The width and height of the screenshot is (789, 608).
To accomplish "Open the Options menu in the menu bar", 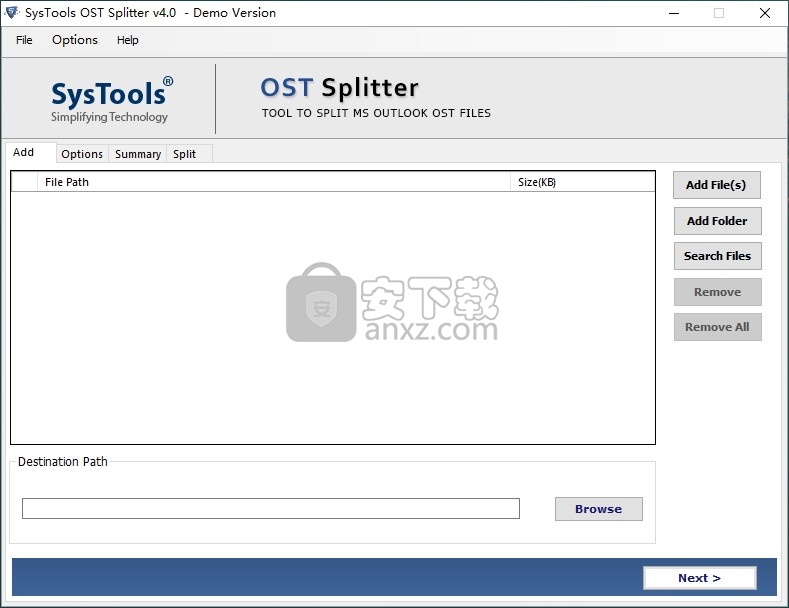I will (x=75, y=40).
